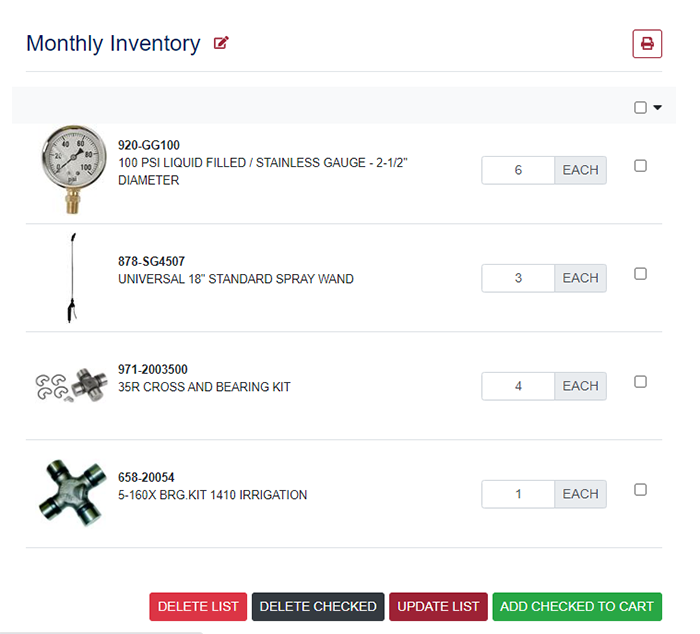The height and width of the screenshot is (634, 700).
Task: Tick the 658-20054 bearing kit checkbox
Action: [641, 490]
